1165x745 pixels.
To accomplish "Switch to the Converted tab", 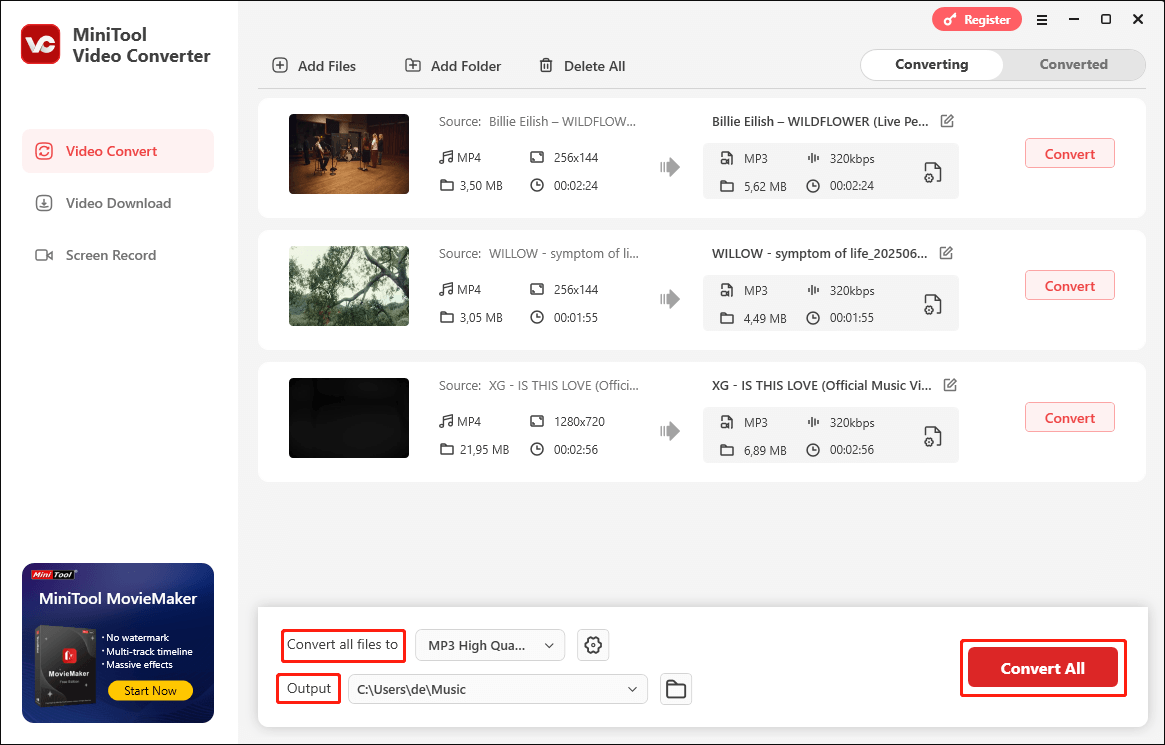I will pos(1074,65).
